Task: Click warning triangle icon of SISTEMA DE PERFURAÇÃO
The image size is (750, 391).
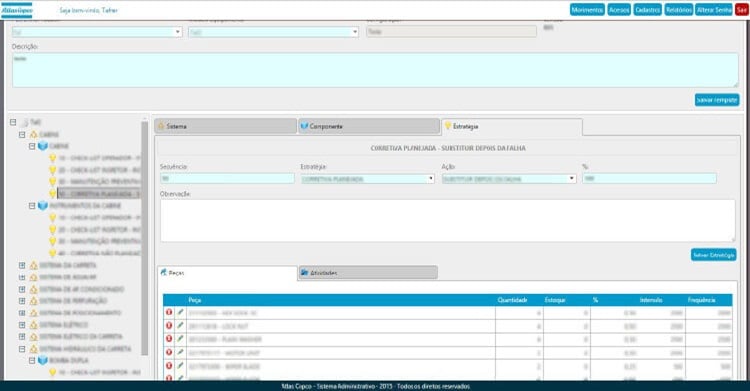Action: coord(33,301)
